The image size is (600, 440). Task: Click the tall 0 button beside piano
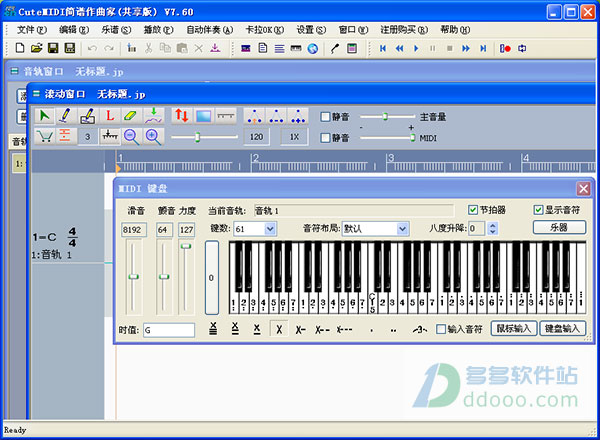click(212, 277)
